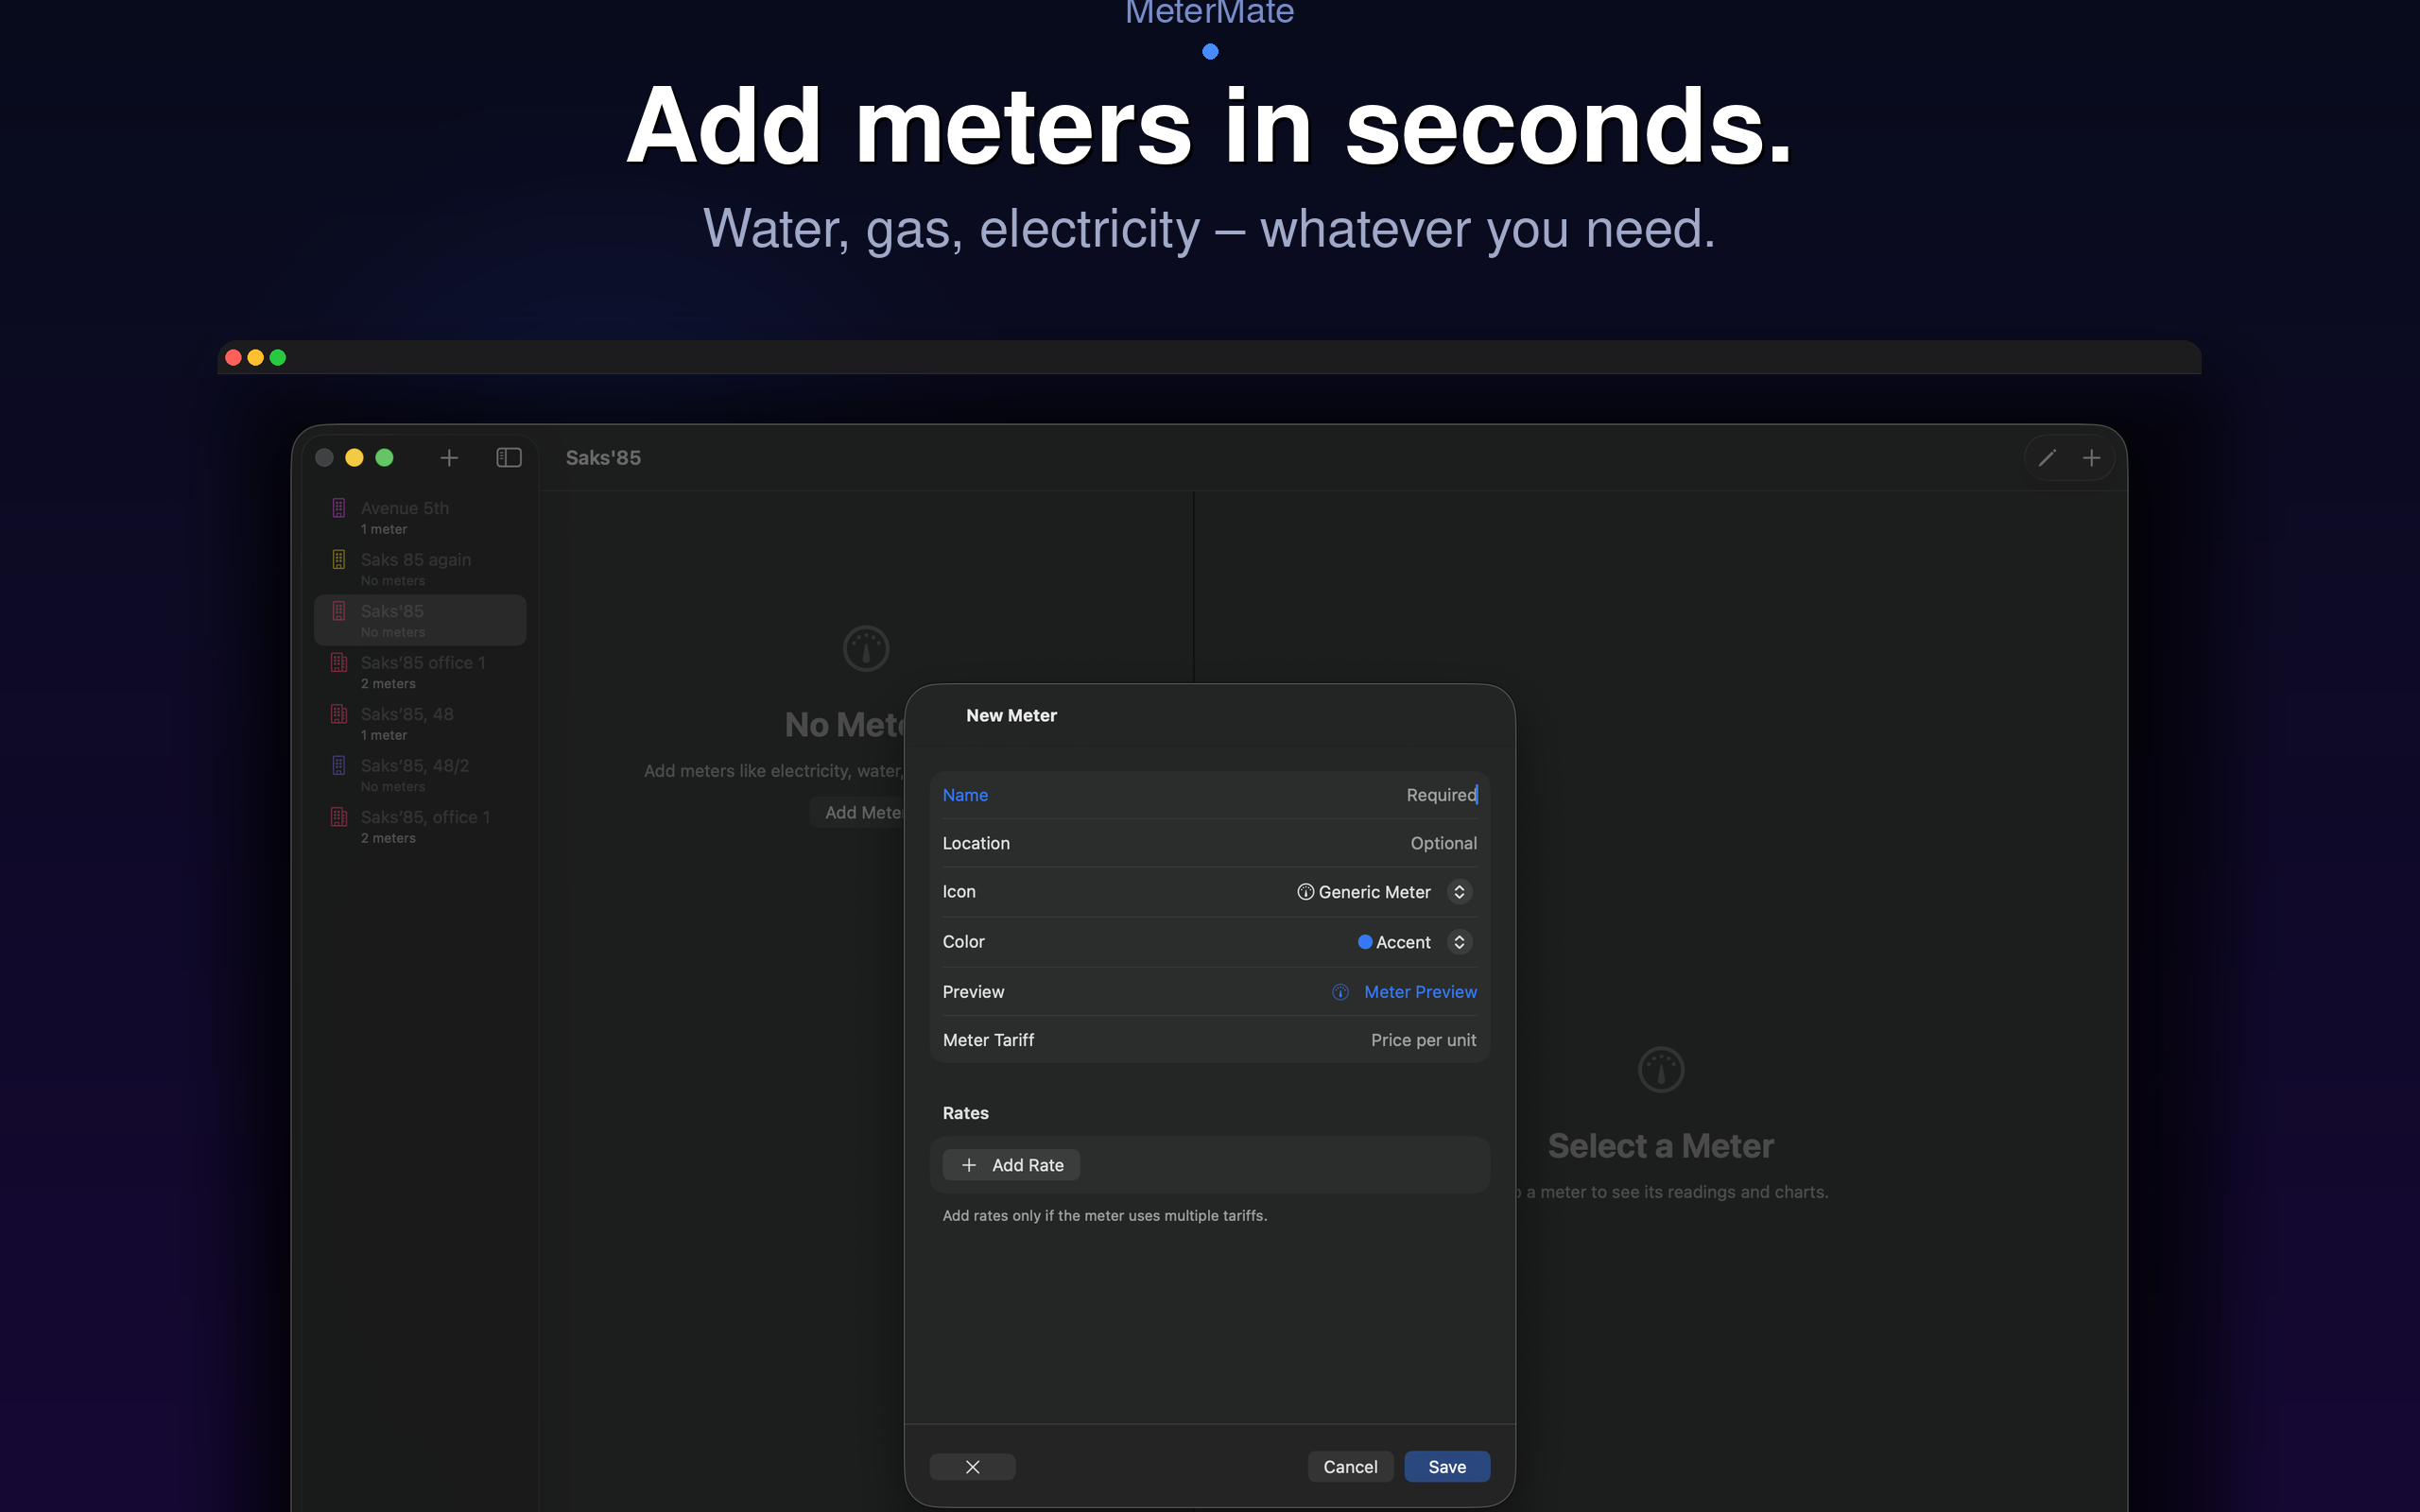The image size is (2420, 1512).
Task: Click the inner window yellow minimize button
Action: (354, 457)
